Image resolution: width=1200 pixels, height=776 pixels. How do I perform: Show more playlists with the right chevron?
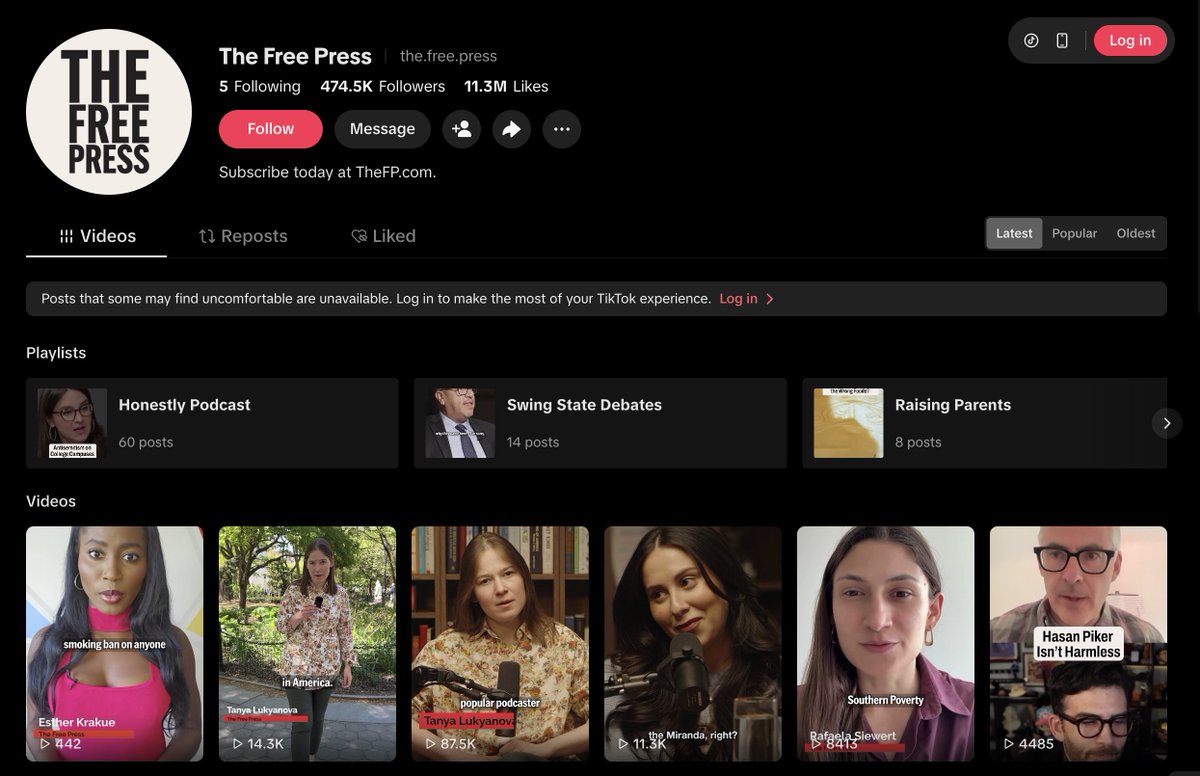pyautogui.click(x=1166, y=423)
